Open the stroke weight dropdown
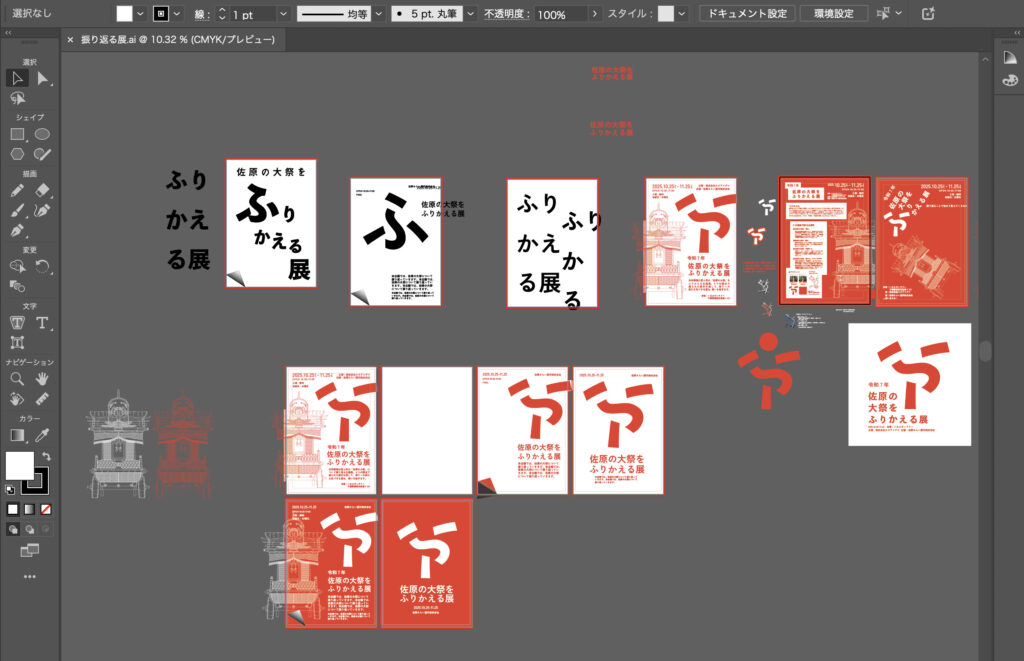1024x661 pixels. pos(283,14)
